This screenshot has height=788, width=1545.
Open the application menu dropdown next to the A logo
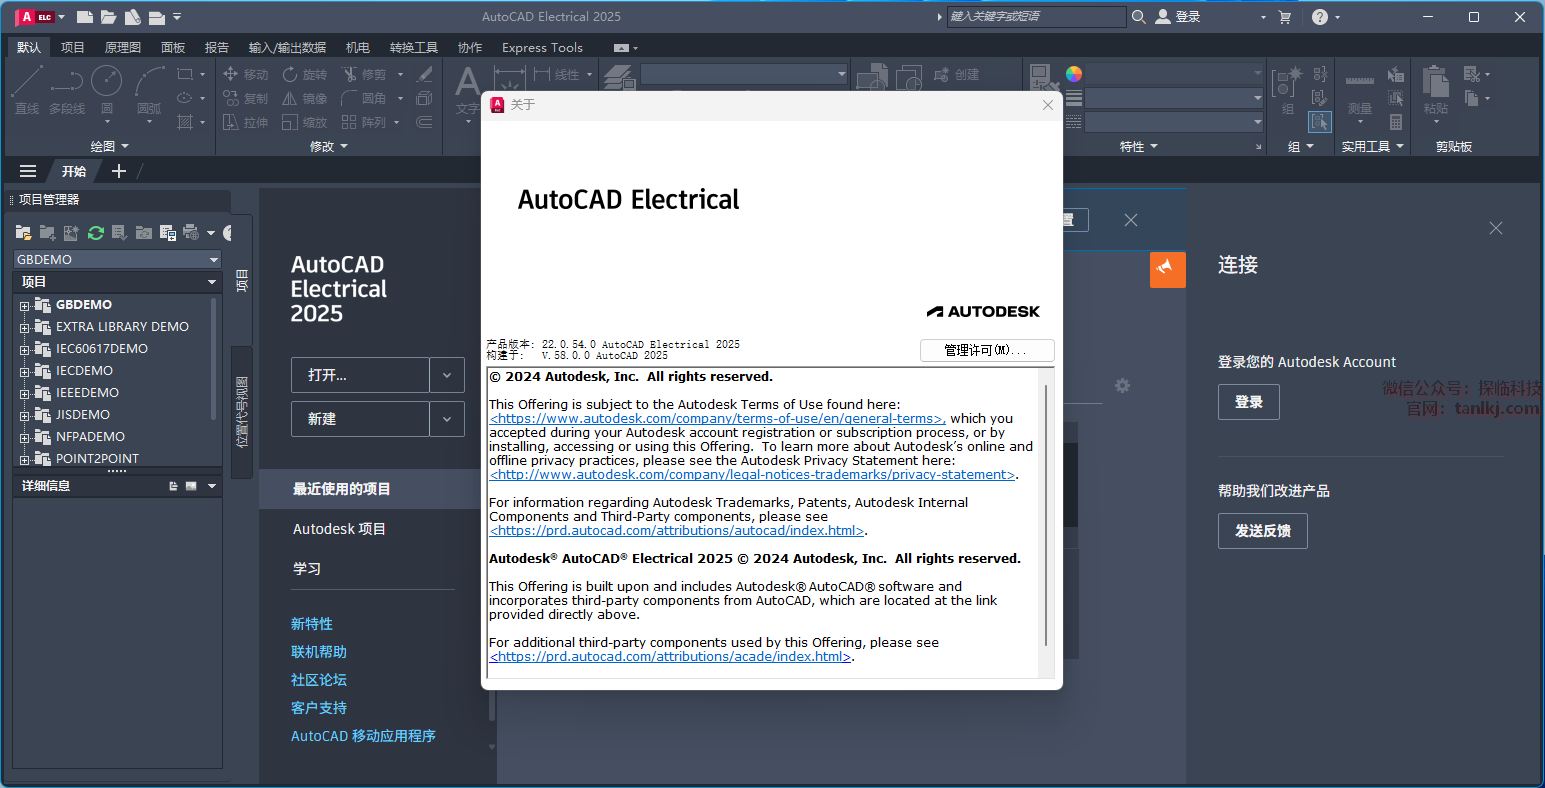[x=62, y=17]
